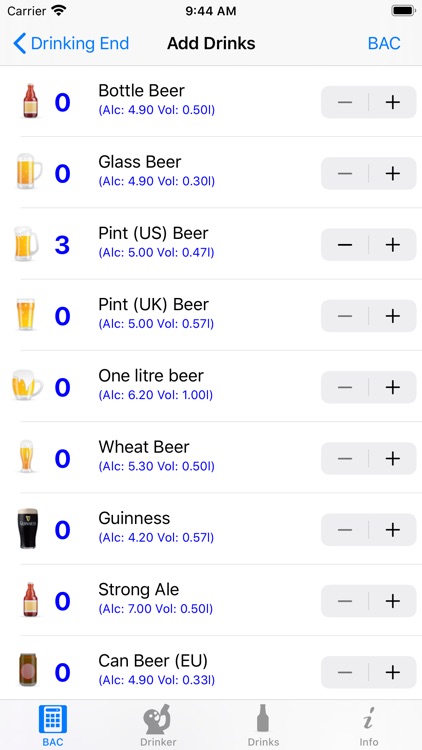Go back to Drinking End

click(x=71, y=44)
